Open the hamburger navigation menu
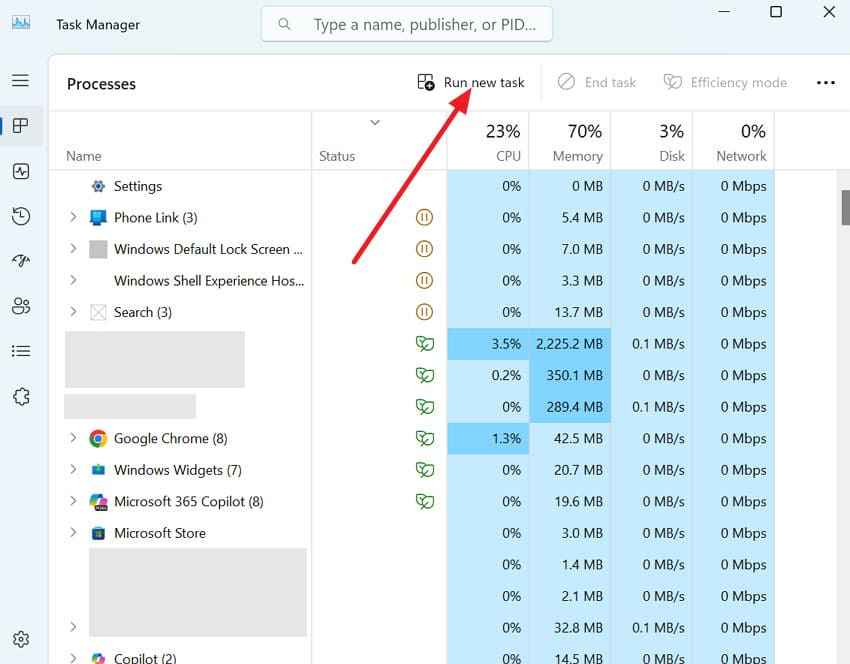Viewport: 850px width, 664px height. [21, 80]
